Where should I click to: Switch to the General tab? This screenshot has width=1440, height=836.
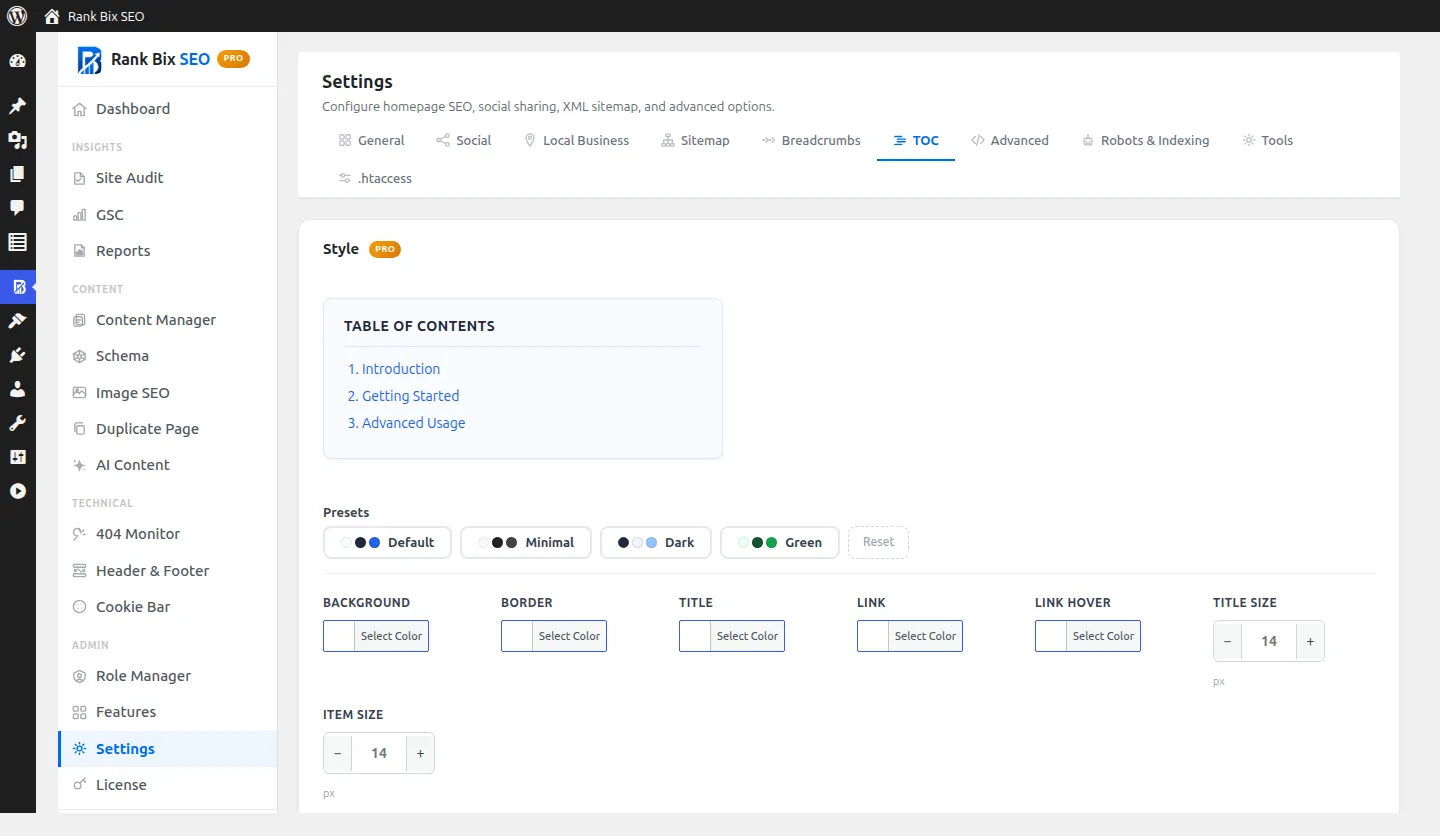click(371, 141)
